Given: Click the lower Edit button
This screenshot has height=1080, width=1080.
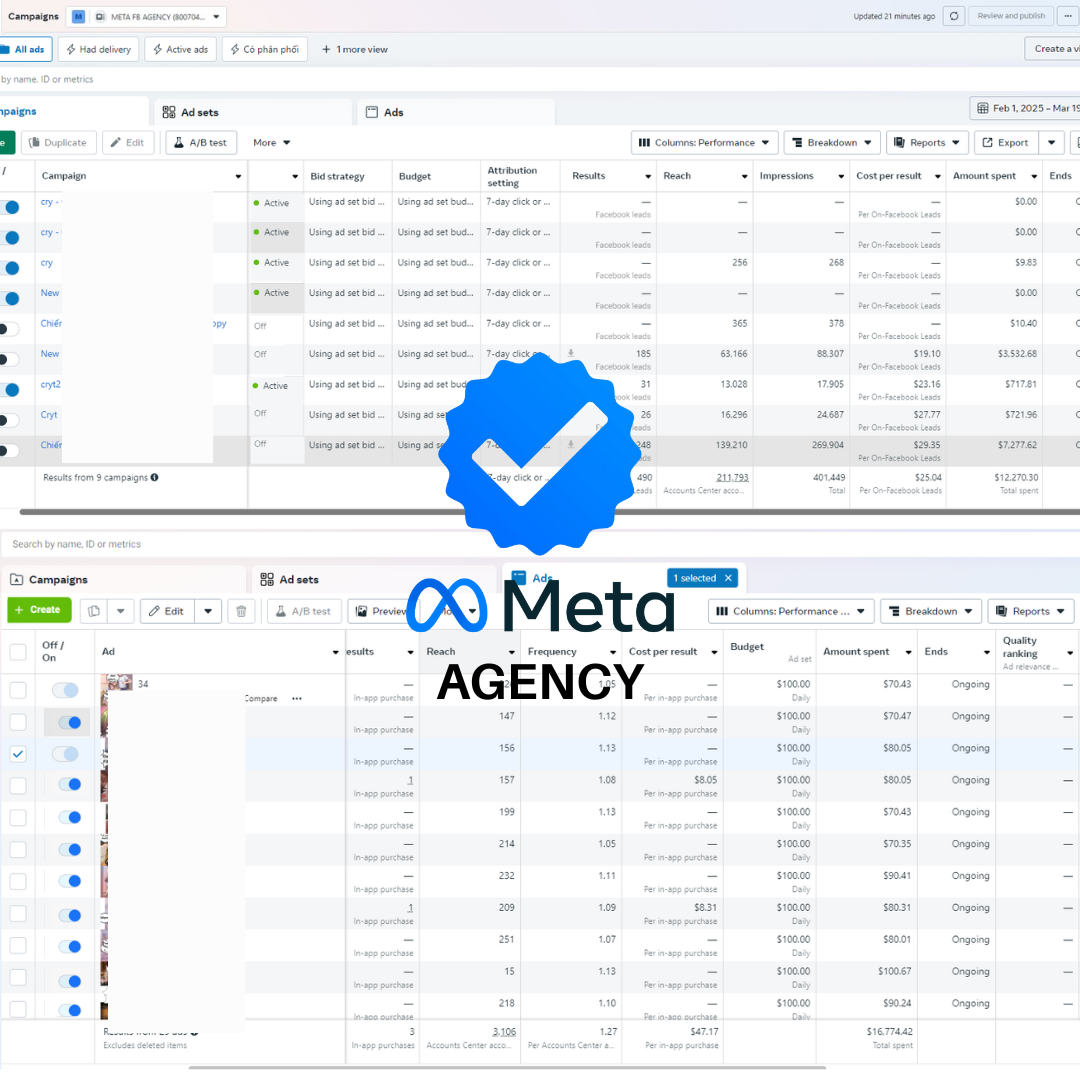Looking at the screenshot, I should [167, 611].
